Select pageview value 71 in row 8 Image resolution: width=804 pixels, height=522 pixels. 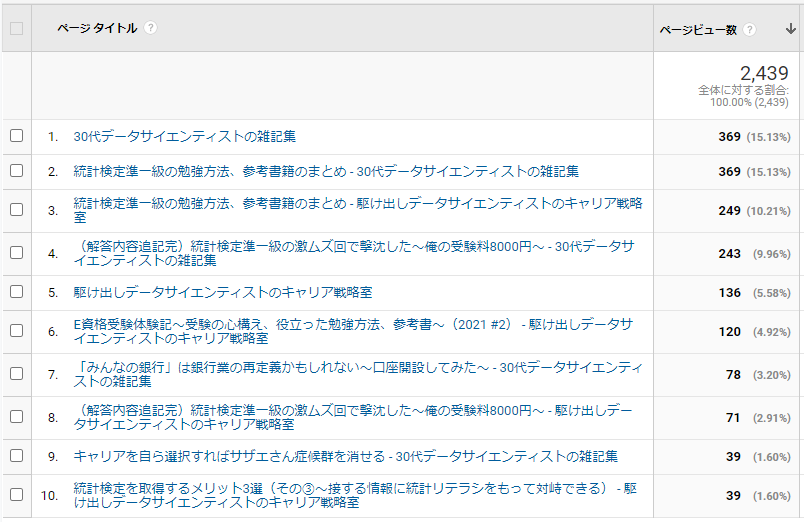pyautogui.click(x=733, y=418)
